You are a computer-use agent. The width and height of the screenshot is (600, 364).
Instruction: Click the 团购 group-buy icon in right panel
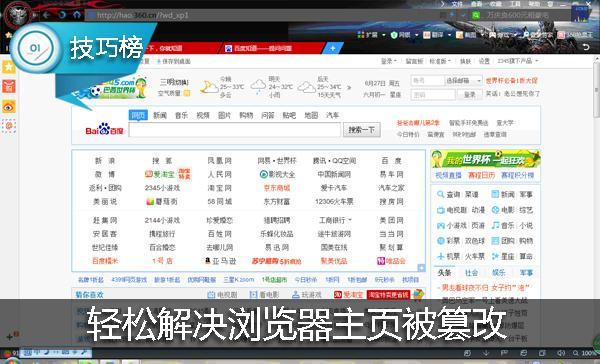pyautogui.click(x=495, y=241)
